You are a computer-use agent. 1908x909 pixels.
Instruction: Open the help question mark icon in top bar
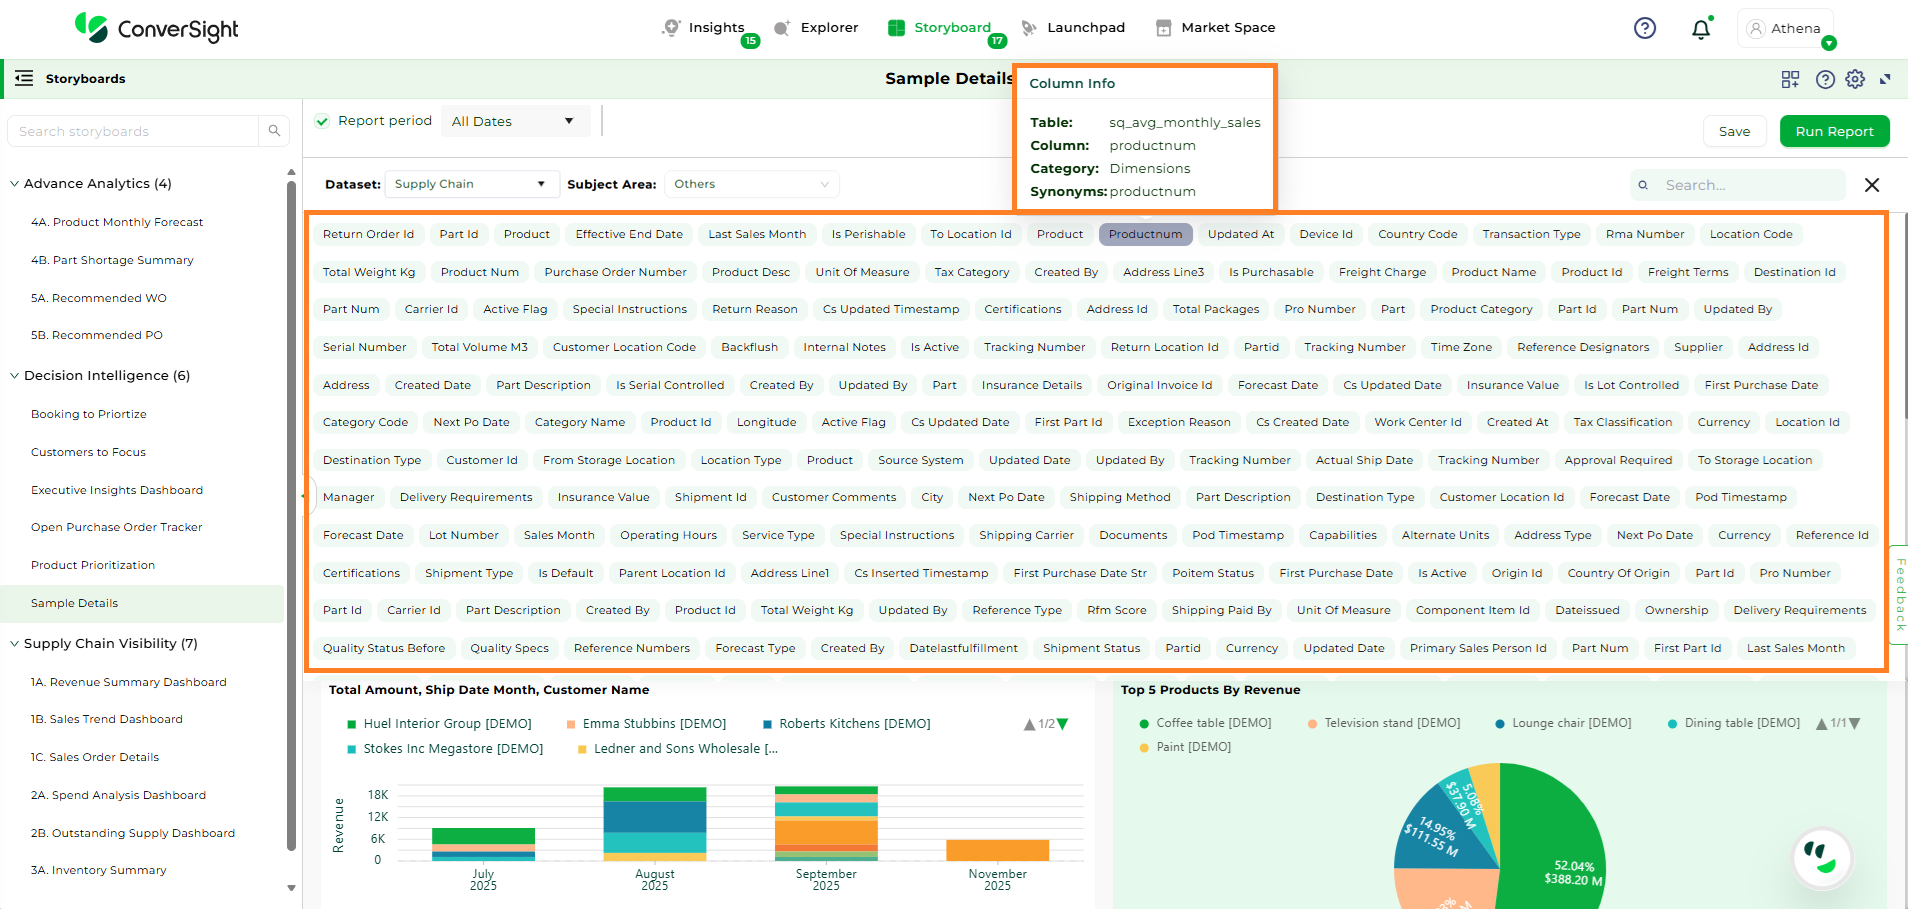(x=1644, y=28)
